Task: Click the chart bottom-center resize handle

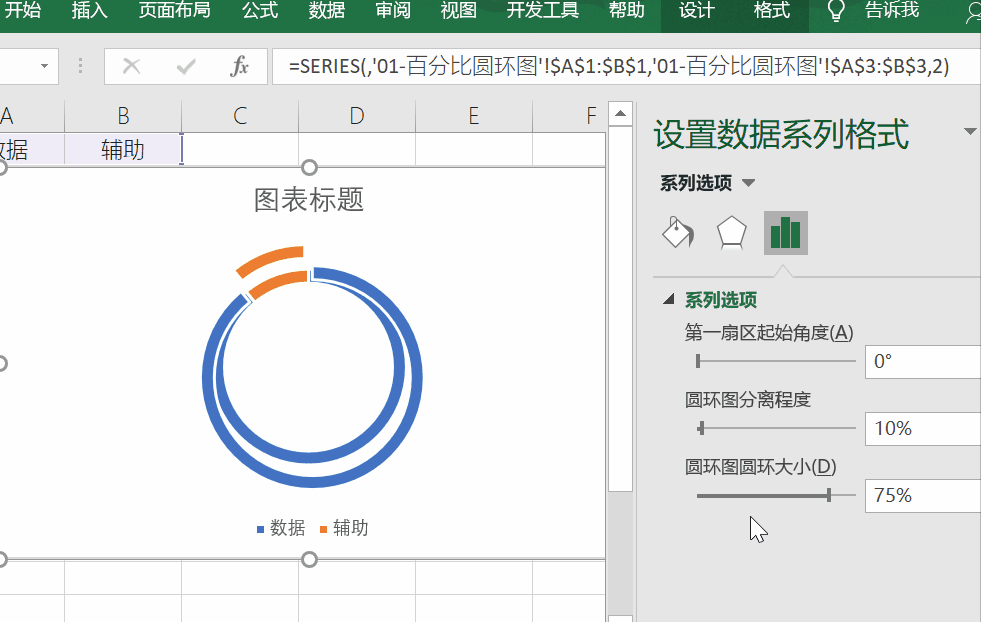Action: click(309, 559)
